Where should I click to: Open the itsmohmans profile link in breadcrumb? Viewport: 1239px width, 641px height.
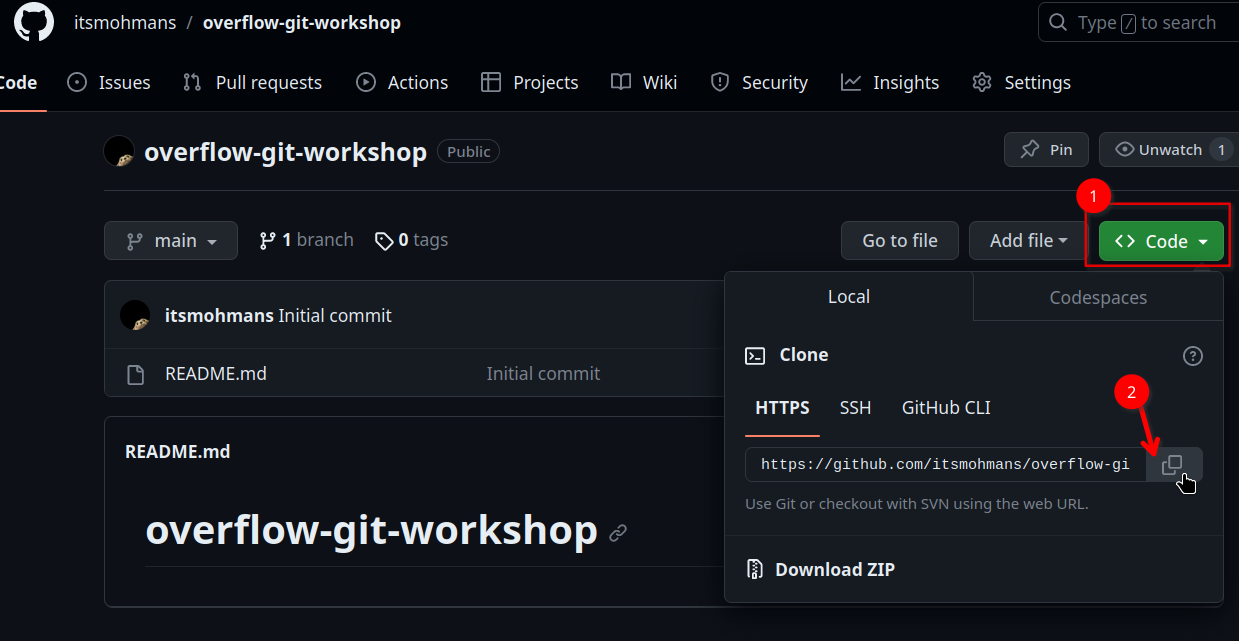(x=123, y=22)
